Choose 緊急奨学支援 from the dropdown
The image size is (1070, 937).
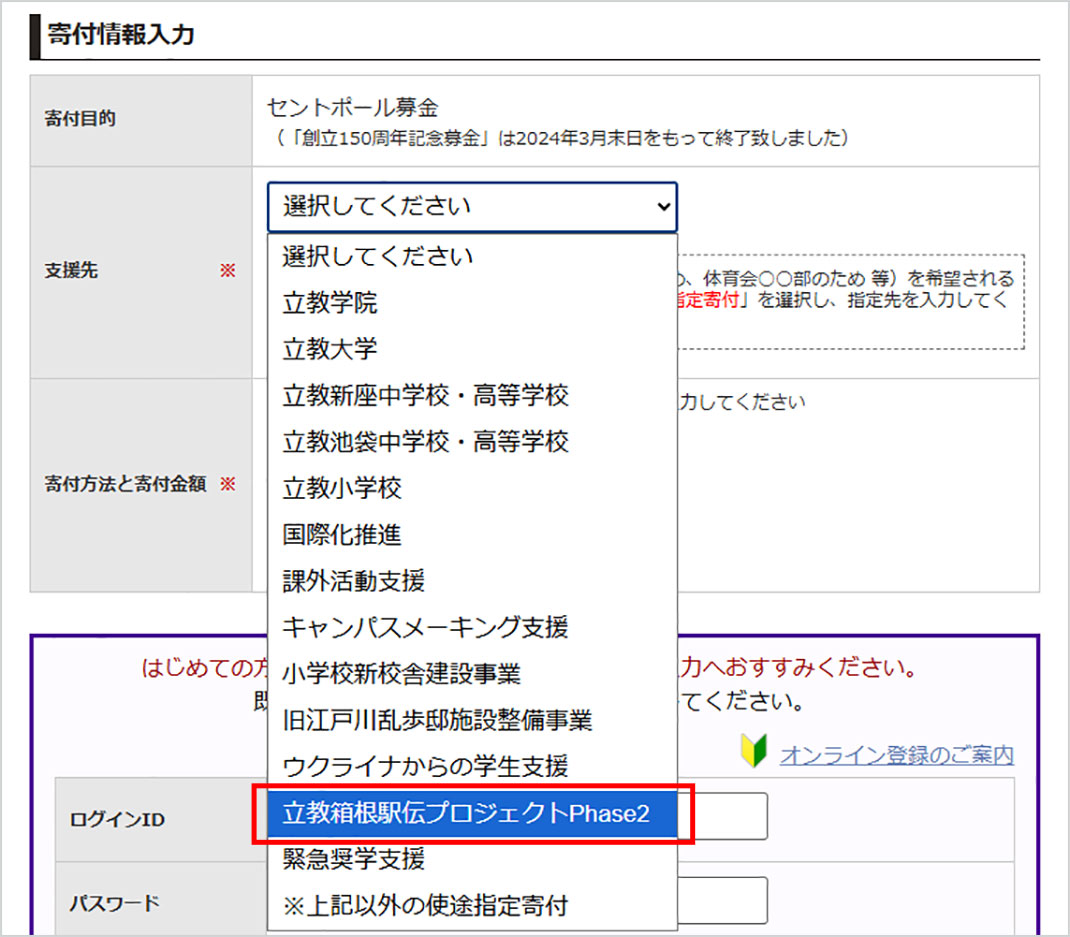(x=354, y=859)
